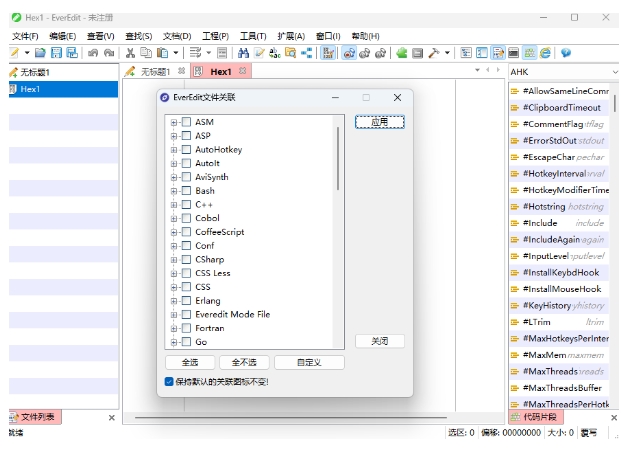Toggle the green code snippets grid icon
Image resolution: width=621 pixels, height=450 pixels.
tap(530, 53)
